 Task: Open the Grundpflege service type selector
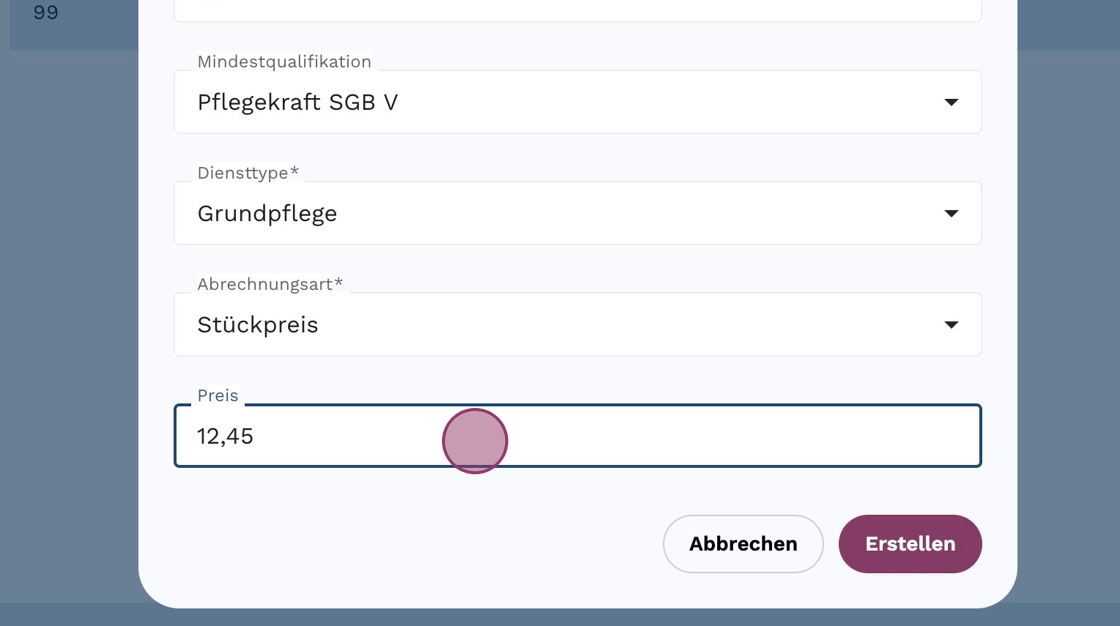click(267, 213)
